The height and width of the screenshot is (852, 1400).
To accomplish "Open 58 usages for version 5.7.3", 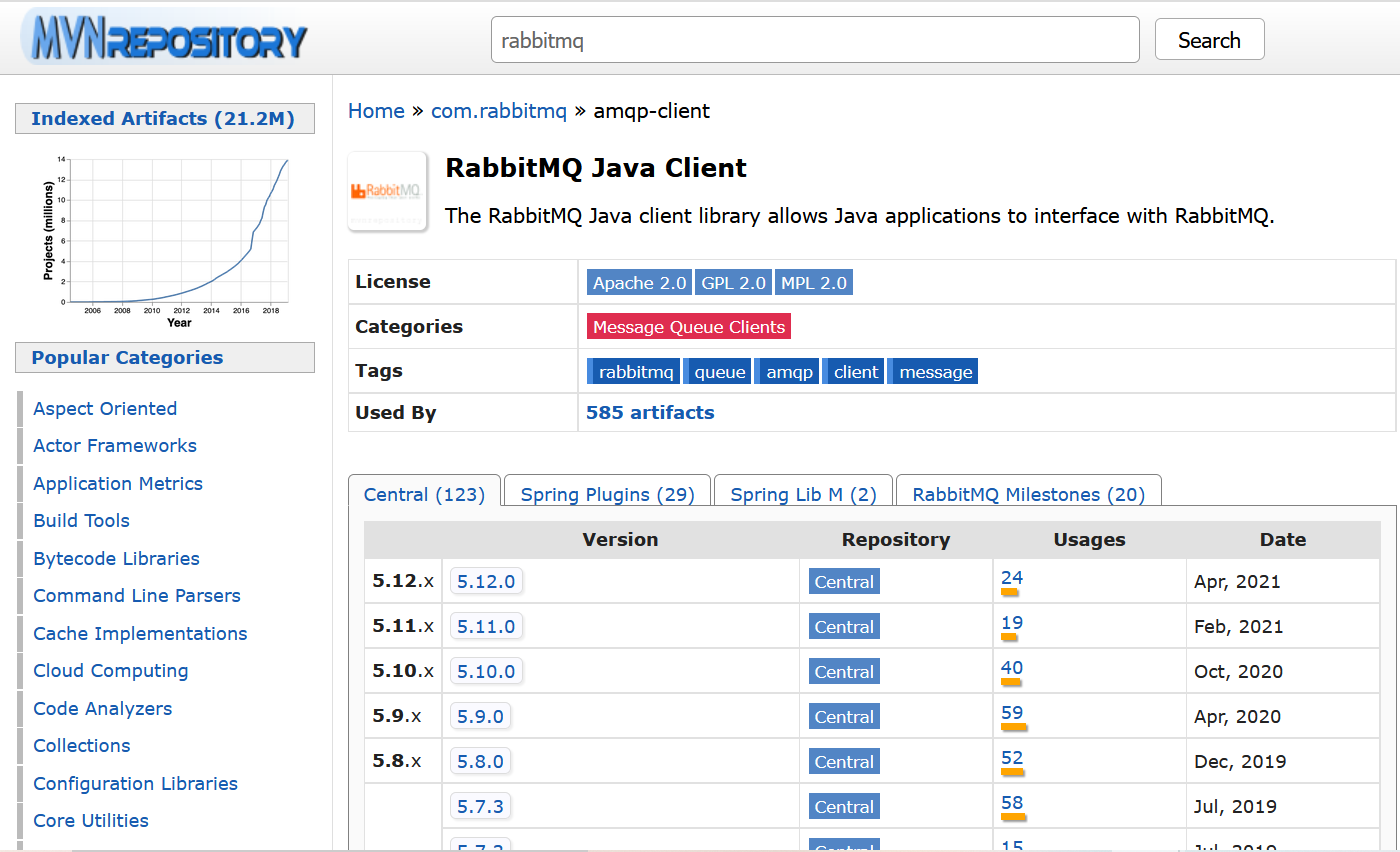I will pos(1012,803).
